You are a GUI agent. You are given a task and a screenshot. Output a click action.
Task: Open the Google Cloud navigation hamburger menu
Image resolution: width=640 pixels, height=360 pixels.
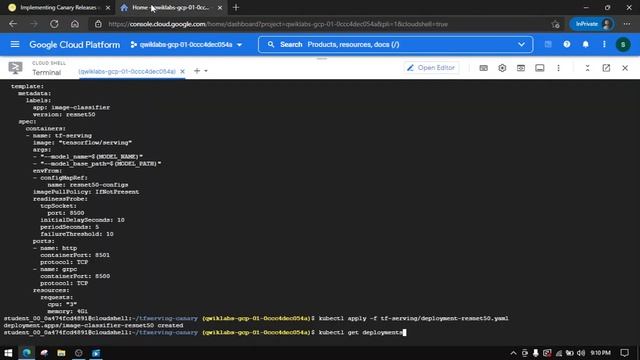[x=15, y=44]
